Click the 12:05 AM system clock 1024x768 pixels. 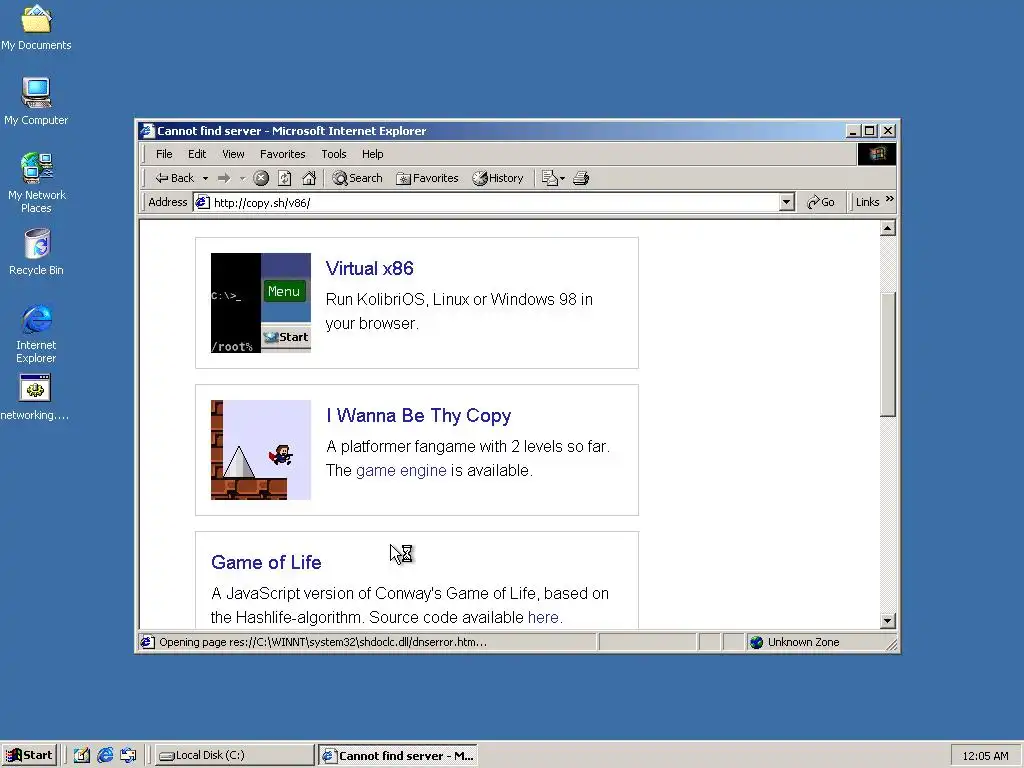pyautogui.click(x=985, y=756)
